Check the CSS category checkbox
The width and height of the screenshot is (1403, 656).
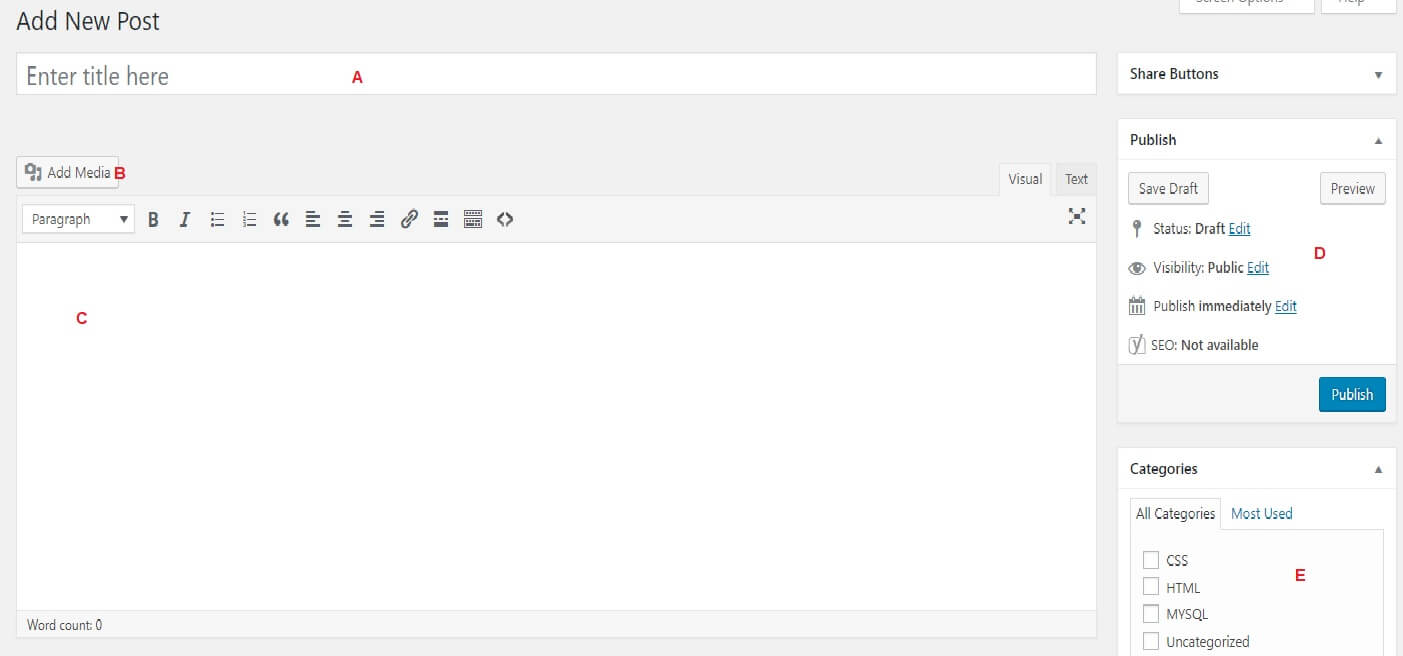(1151, 560)
